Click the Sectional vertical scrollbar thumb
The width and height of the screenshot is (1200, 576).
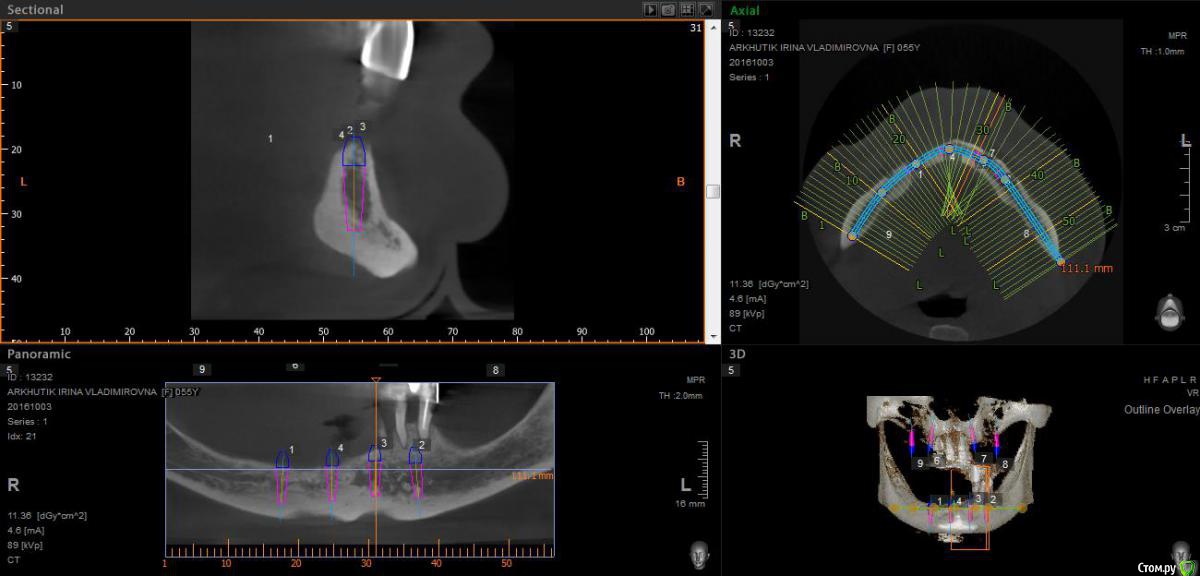click(712, 191)
